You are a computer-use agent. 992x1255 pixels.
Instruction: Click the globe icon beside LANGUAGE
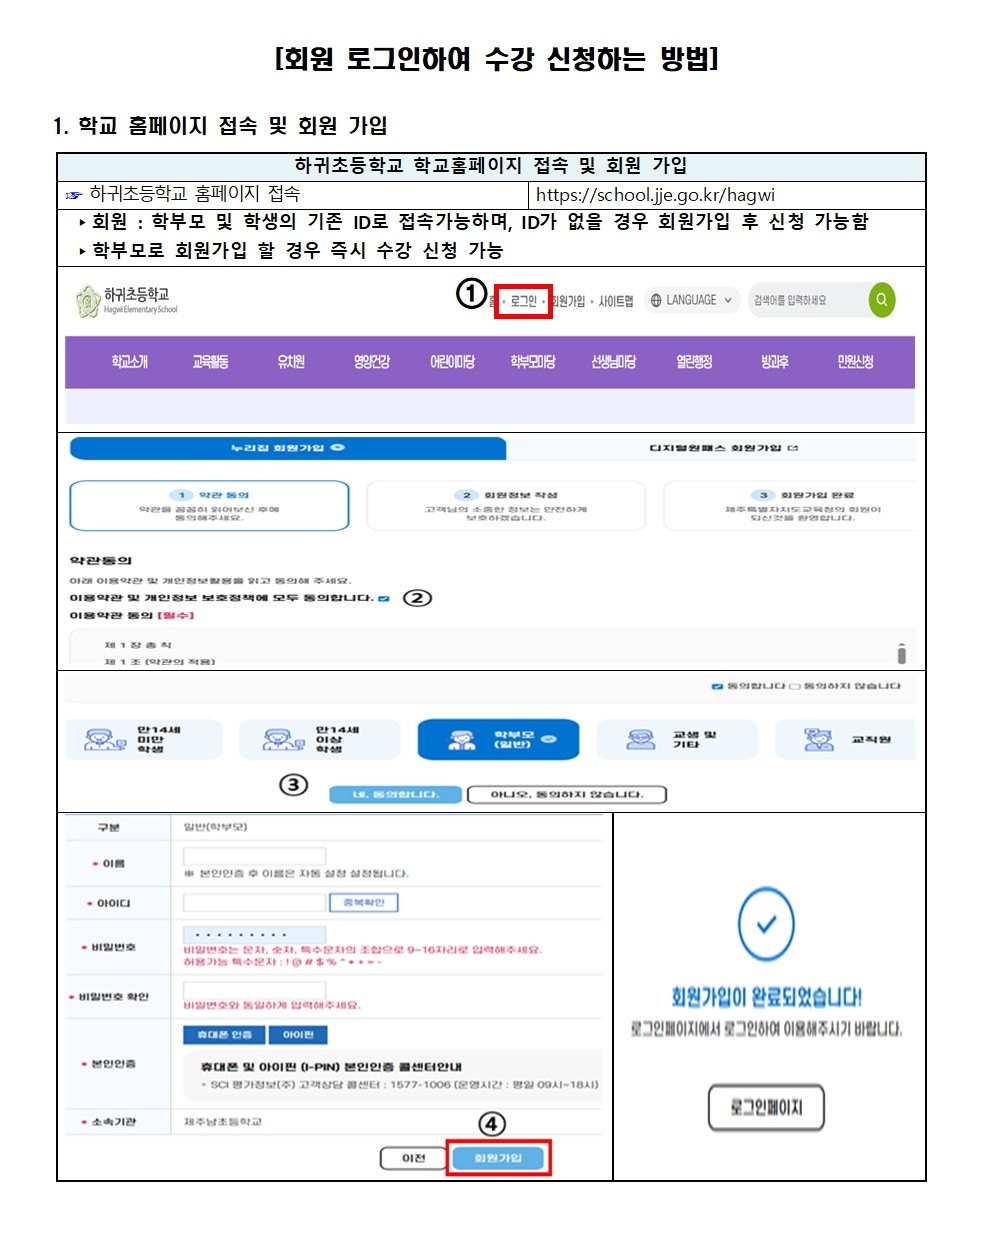point(656,300)
